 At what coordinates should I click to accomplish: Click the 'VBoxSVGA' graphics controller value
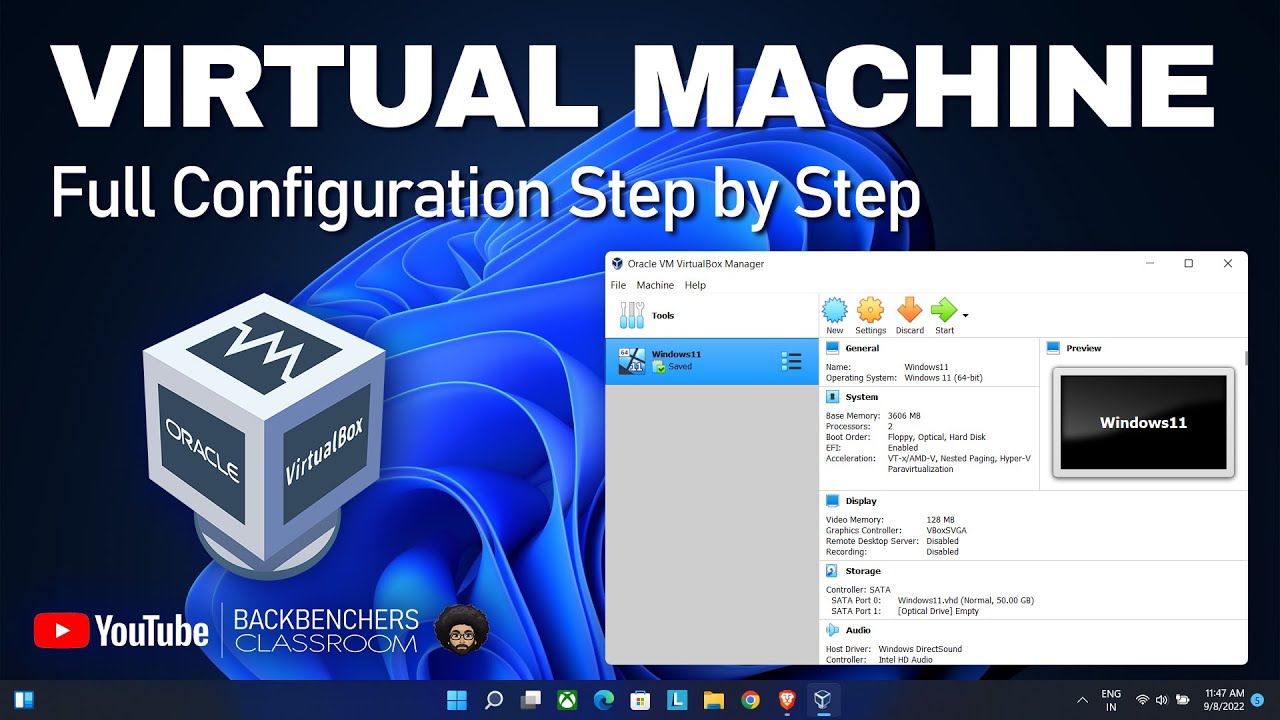pyautogui.click(x=946, y=530)
